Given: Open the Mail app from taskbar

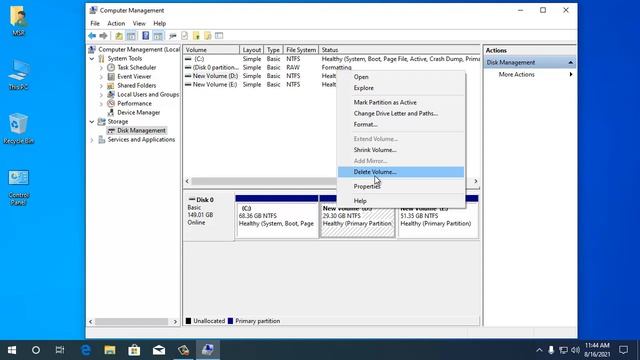Looking at the screenshot, I should pos(159,350).
